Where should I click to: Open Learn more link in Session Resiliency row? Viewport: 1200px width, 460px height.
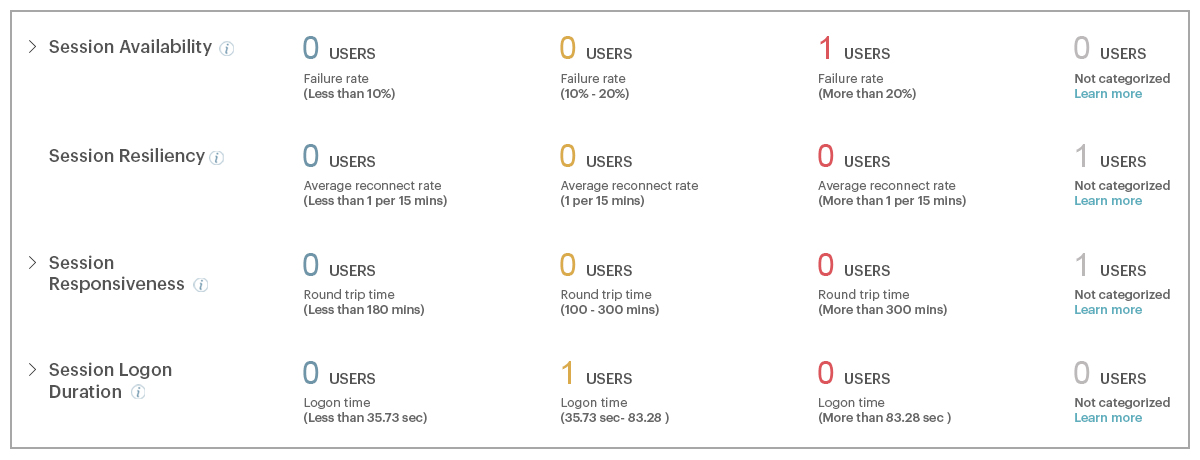pyautogui.click(x=1108, y=201)
